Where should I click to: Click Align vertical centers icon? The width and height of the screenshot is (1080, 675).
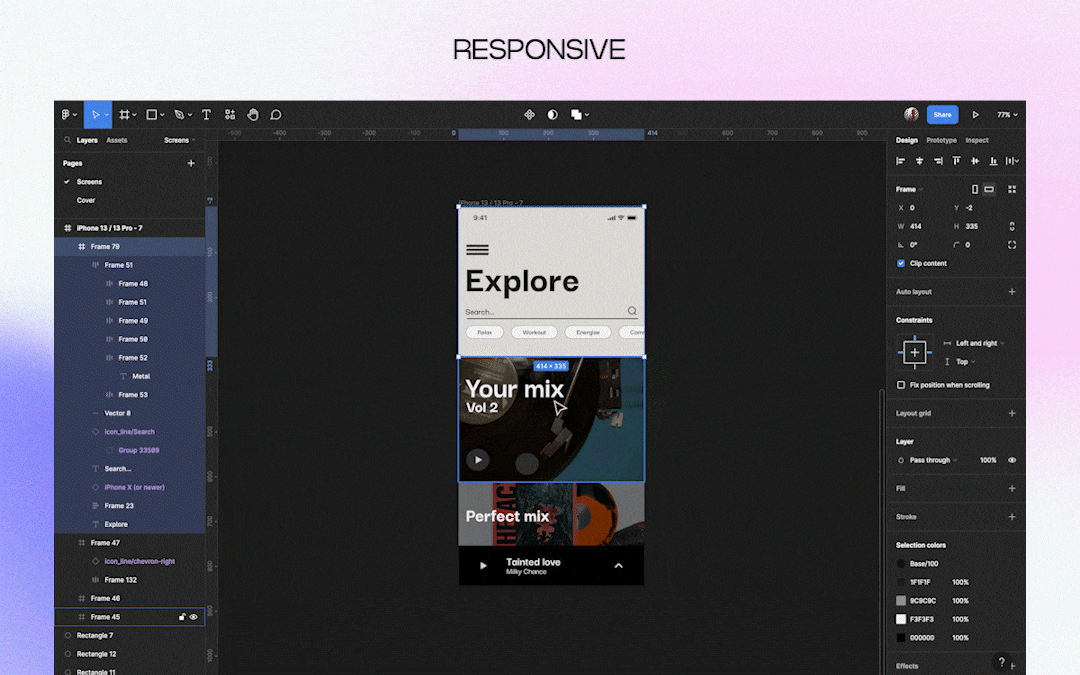tap(975, 161)
